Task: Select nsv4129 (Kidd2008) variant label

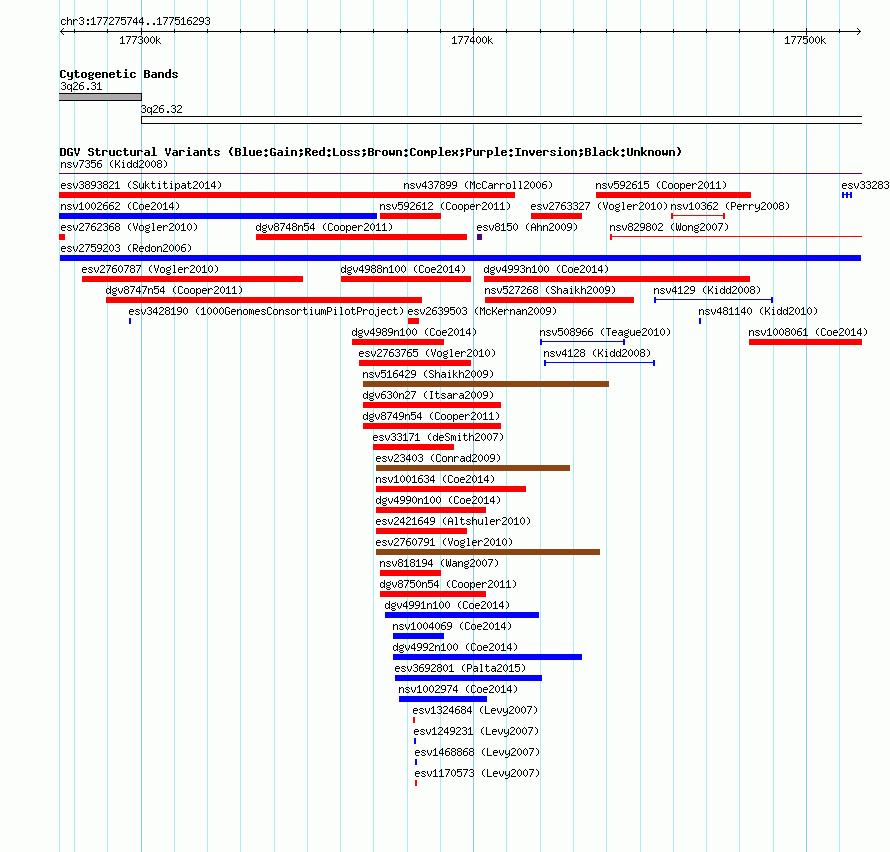Action: click(707, 290)
